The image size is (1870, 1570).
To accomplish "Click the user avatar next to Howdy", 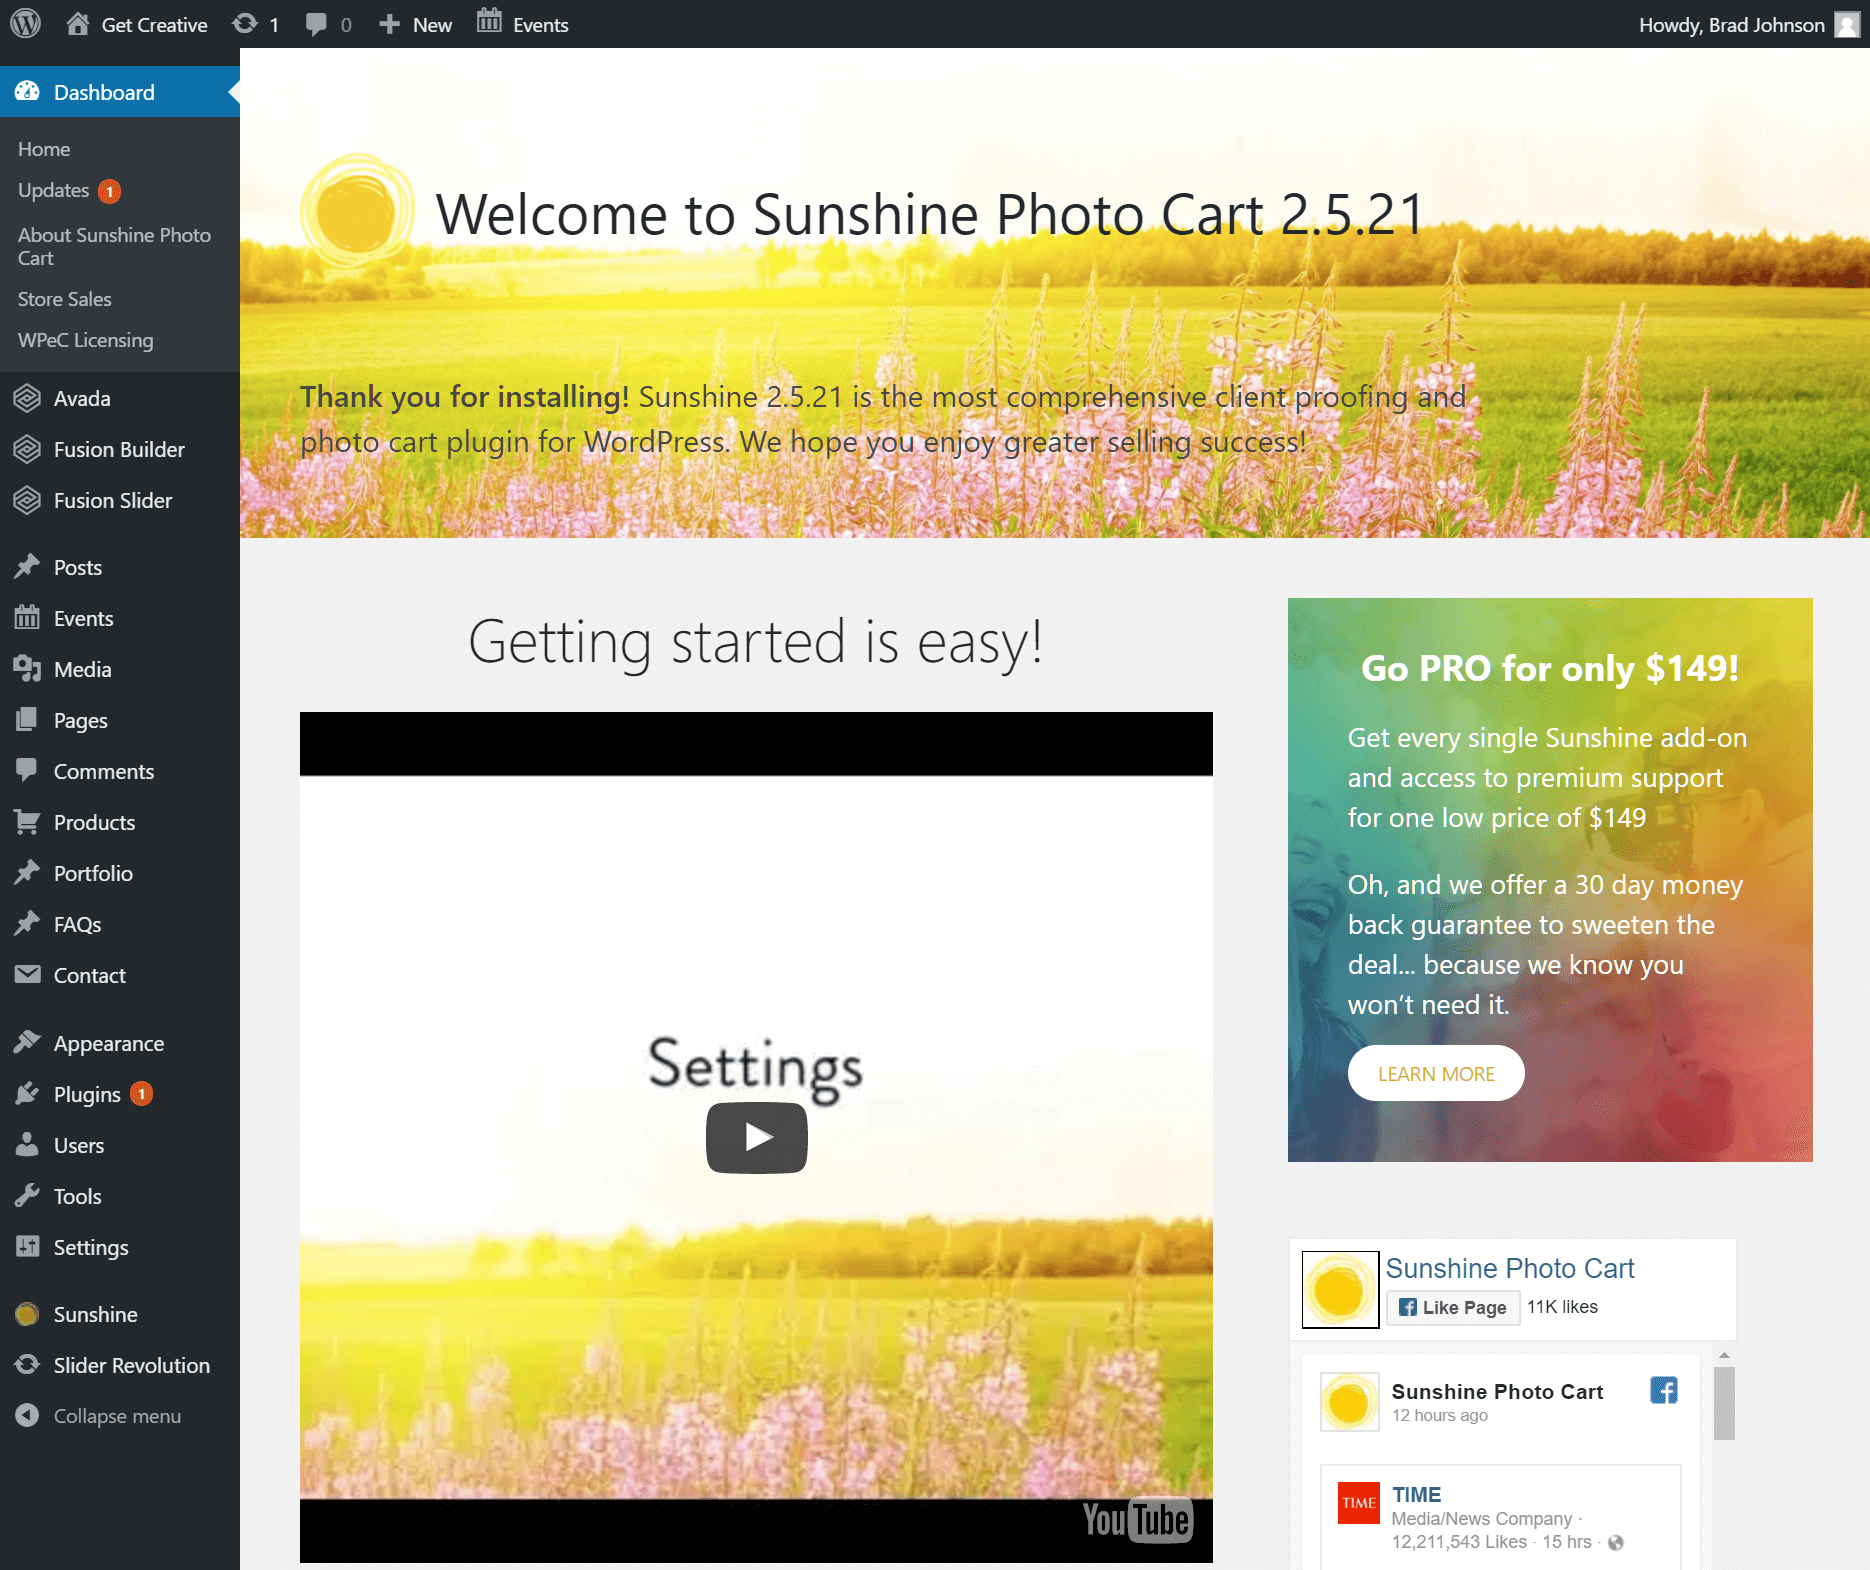I will (x=1847, y=25).
